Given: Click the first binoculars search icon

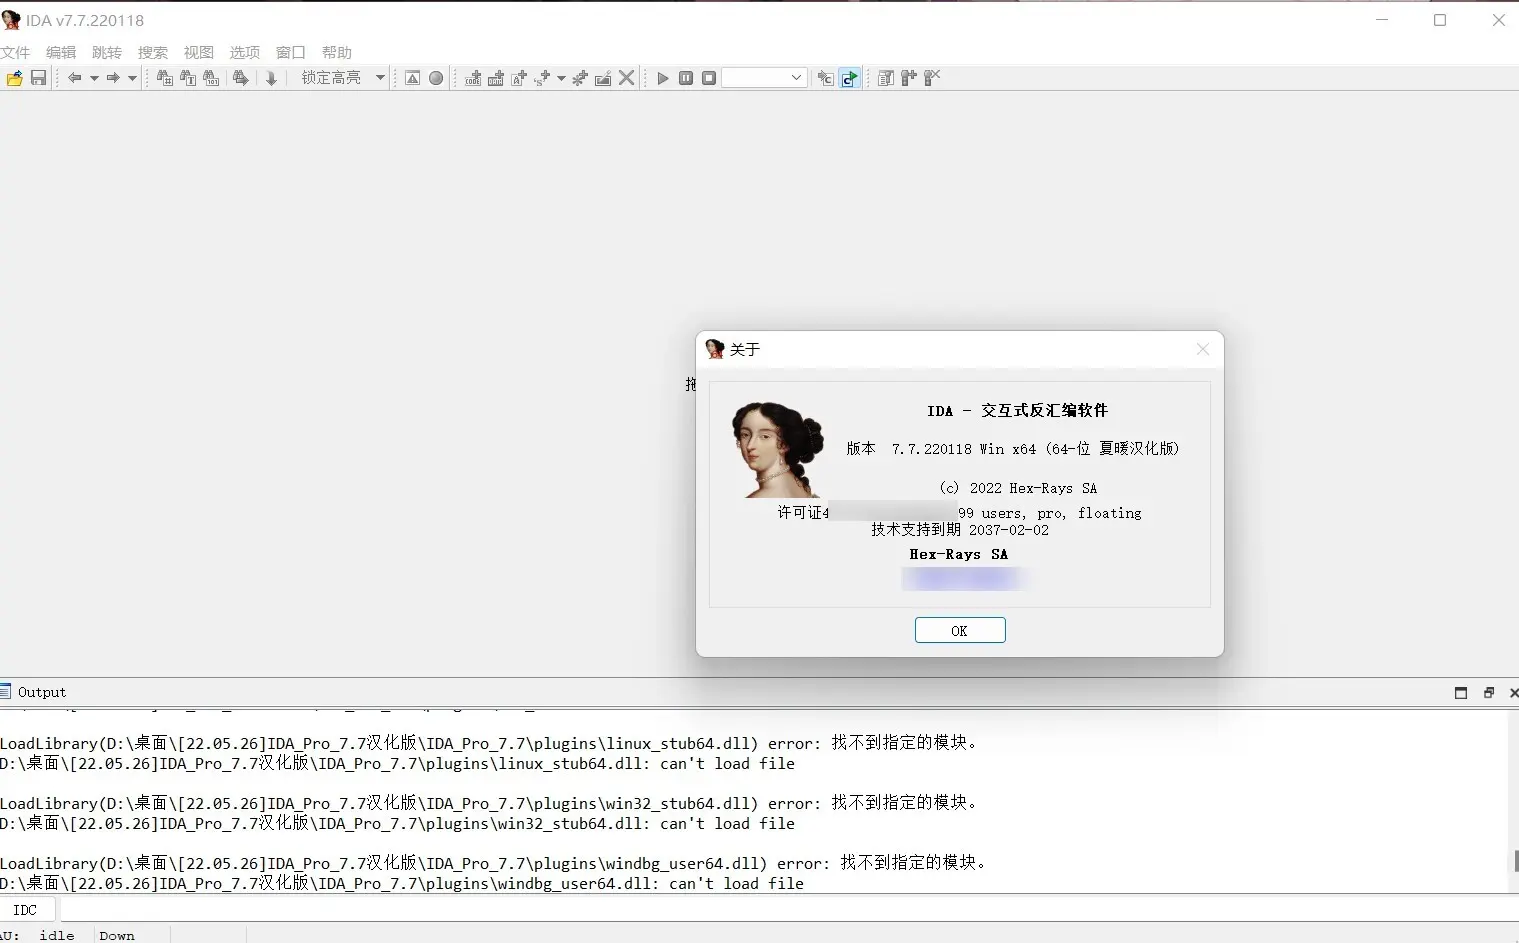Looking at the screenshot, I should (x=165, y=78).
